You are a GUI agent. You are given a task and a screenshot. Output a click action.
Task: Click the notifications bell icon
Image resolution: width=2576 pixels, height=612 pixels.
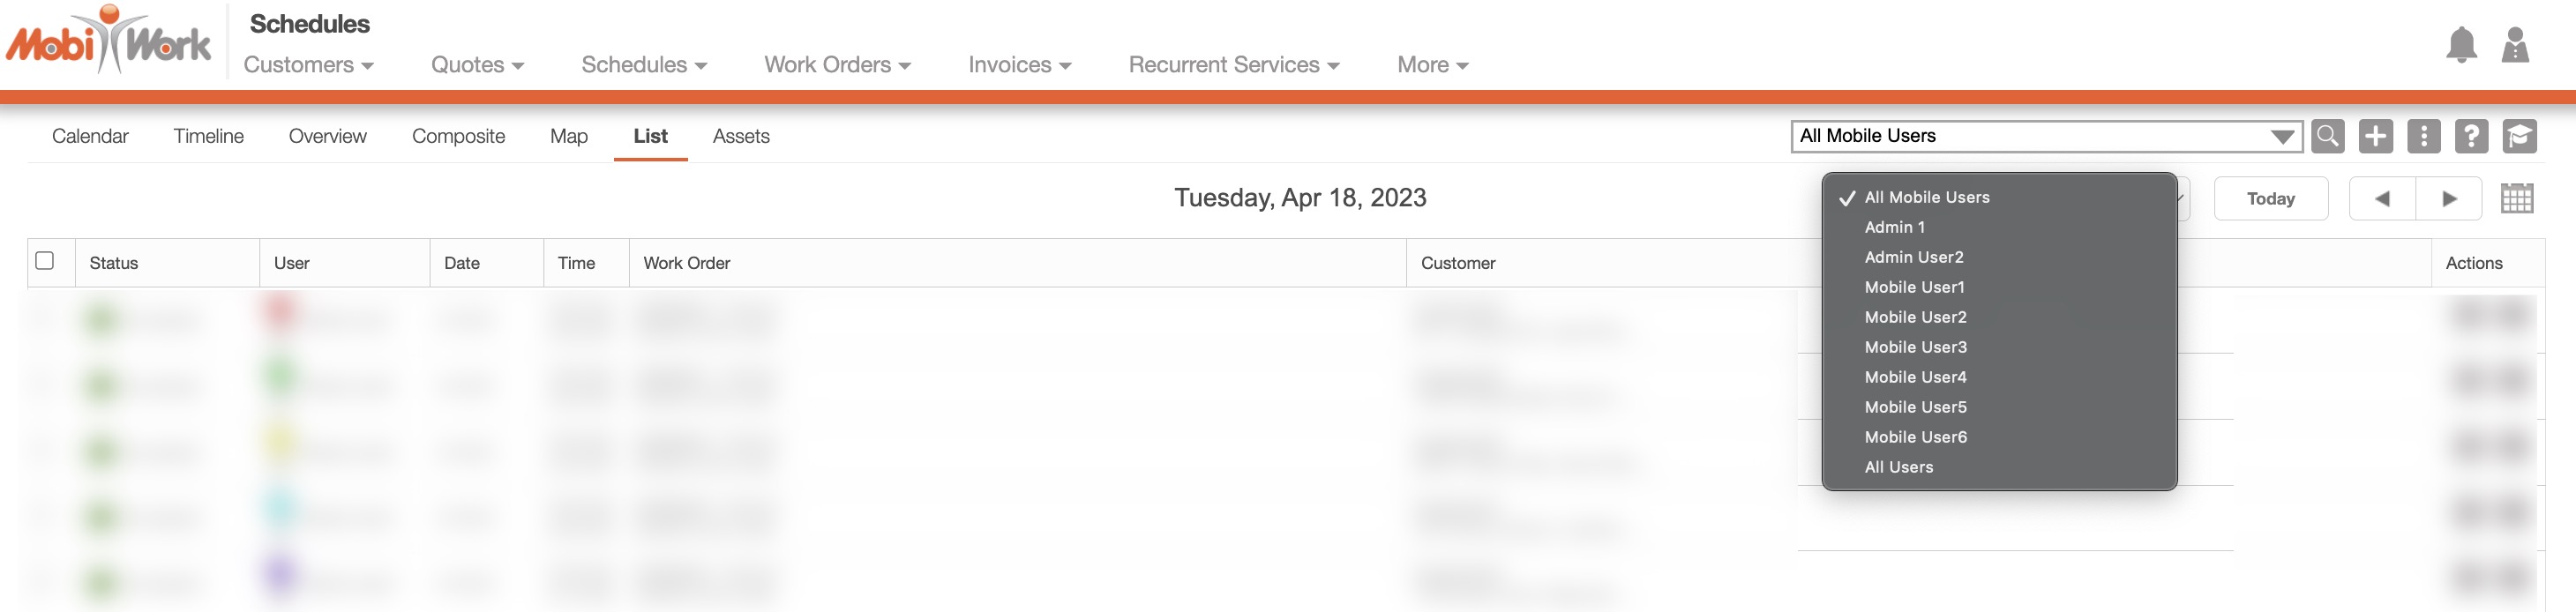click(2461, 46)
